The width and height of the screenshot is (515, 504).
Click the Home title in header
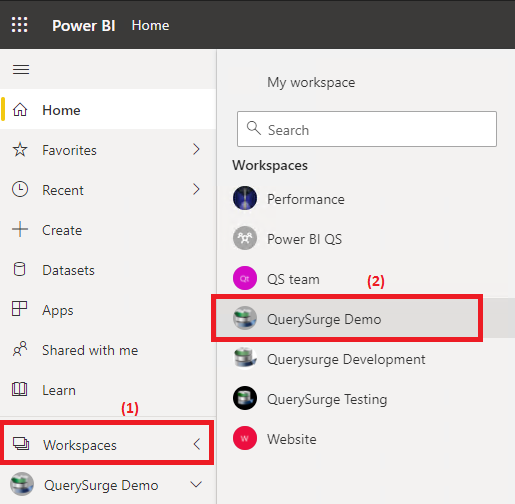[x=150, y=25]
